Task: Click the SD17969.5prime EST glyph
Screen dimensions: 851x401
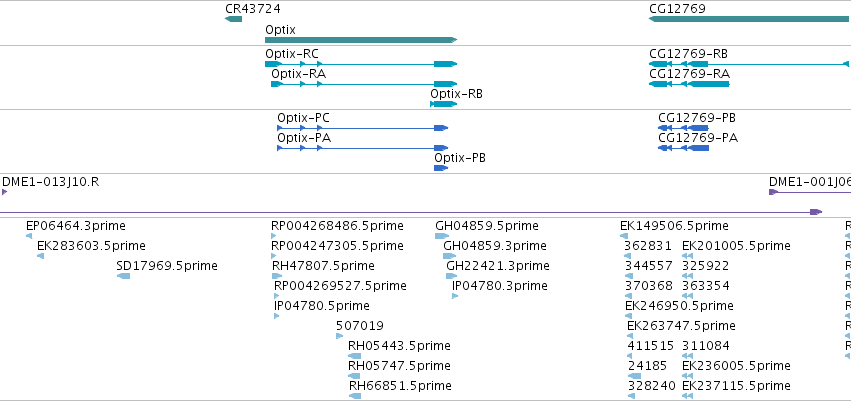Action: (123, 276)
